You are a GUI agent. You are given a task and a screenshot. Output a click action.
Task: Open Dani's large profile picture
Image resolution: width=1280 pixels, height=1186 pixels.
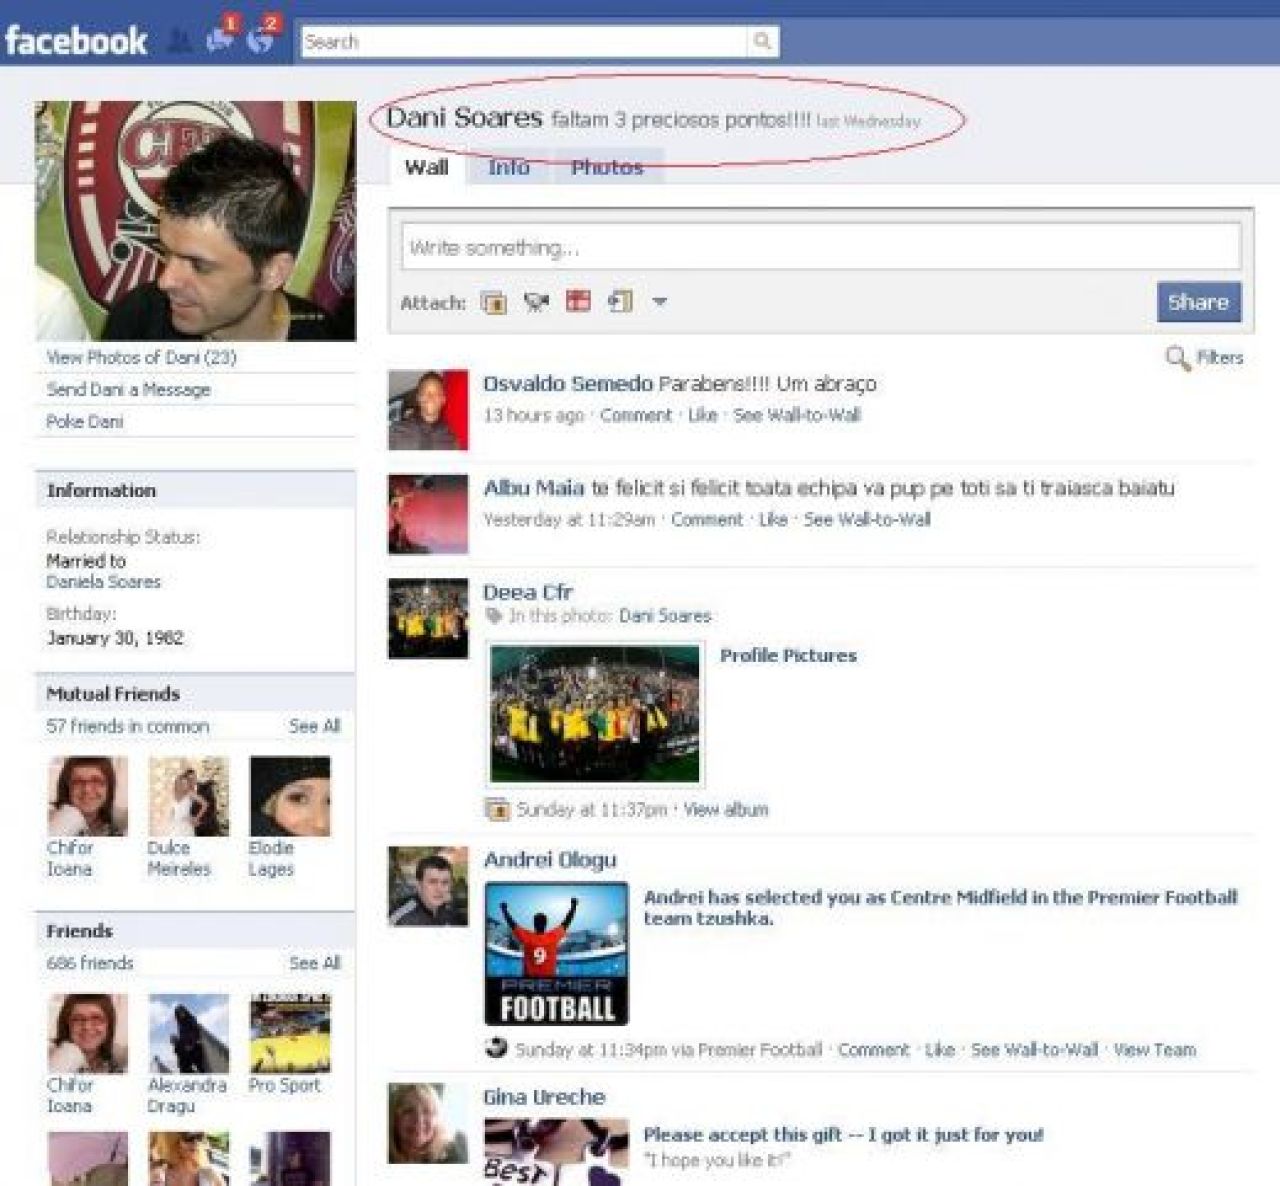(195, 221)
